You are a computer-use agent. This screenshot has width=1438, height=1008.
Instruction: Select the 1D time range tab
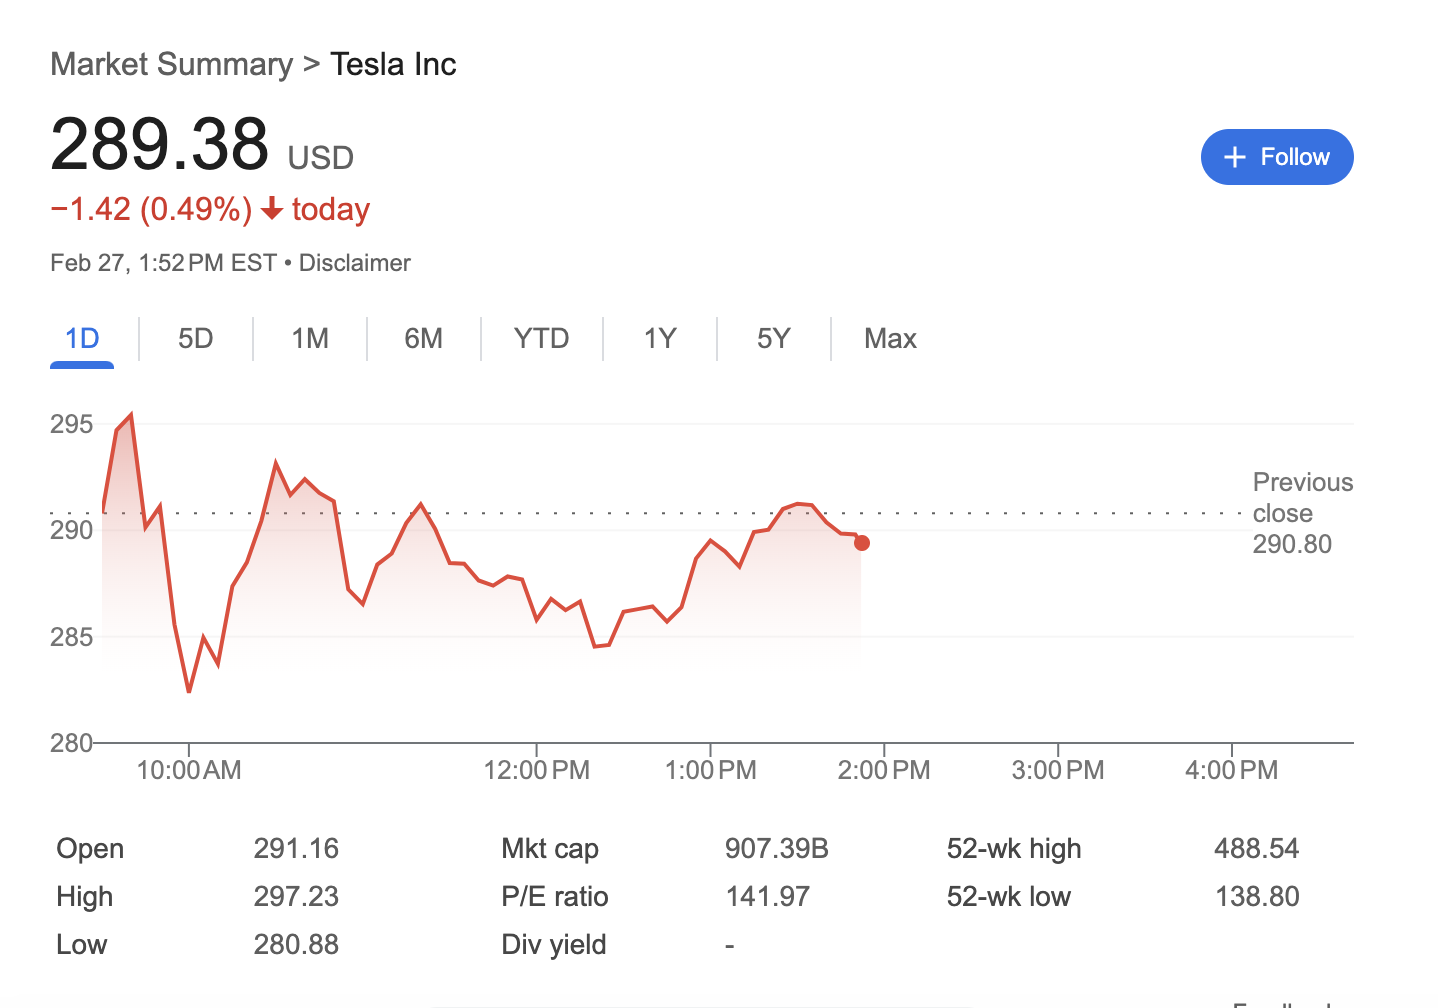[82, 339]
